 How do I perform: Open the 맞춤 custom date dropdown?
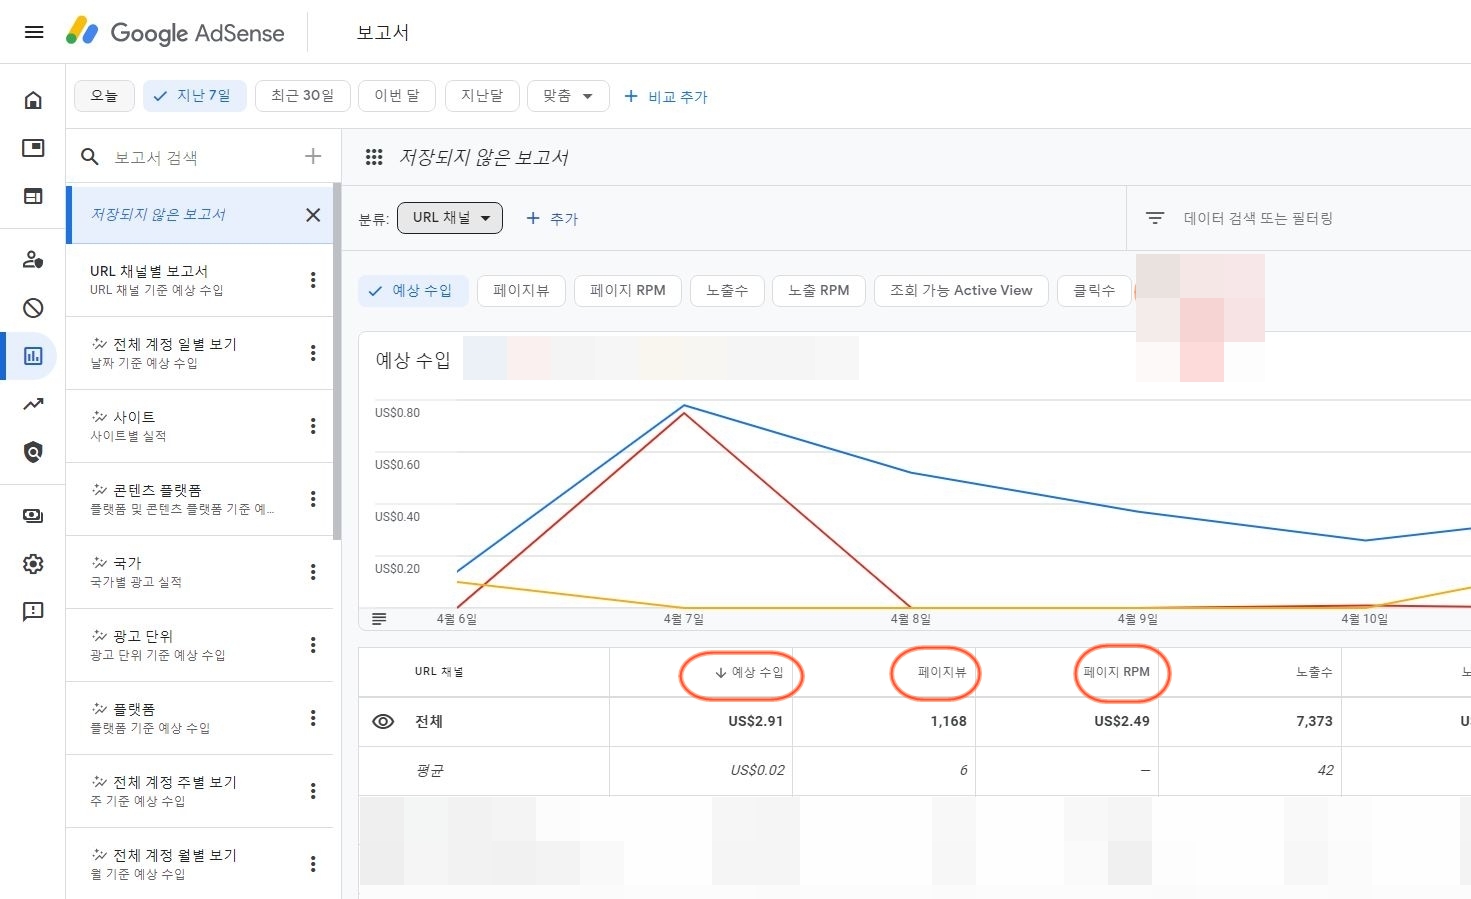[568, 96]
